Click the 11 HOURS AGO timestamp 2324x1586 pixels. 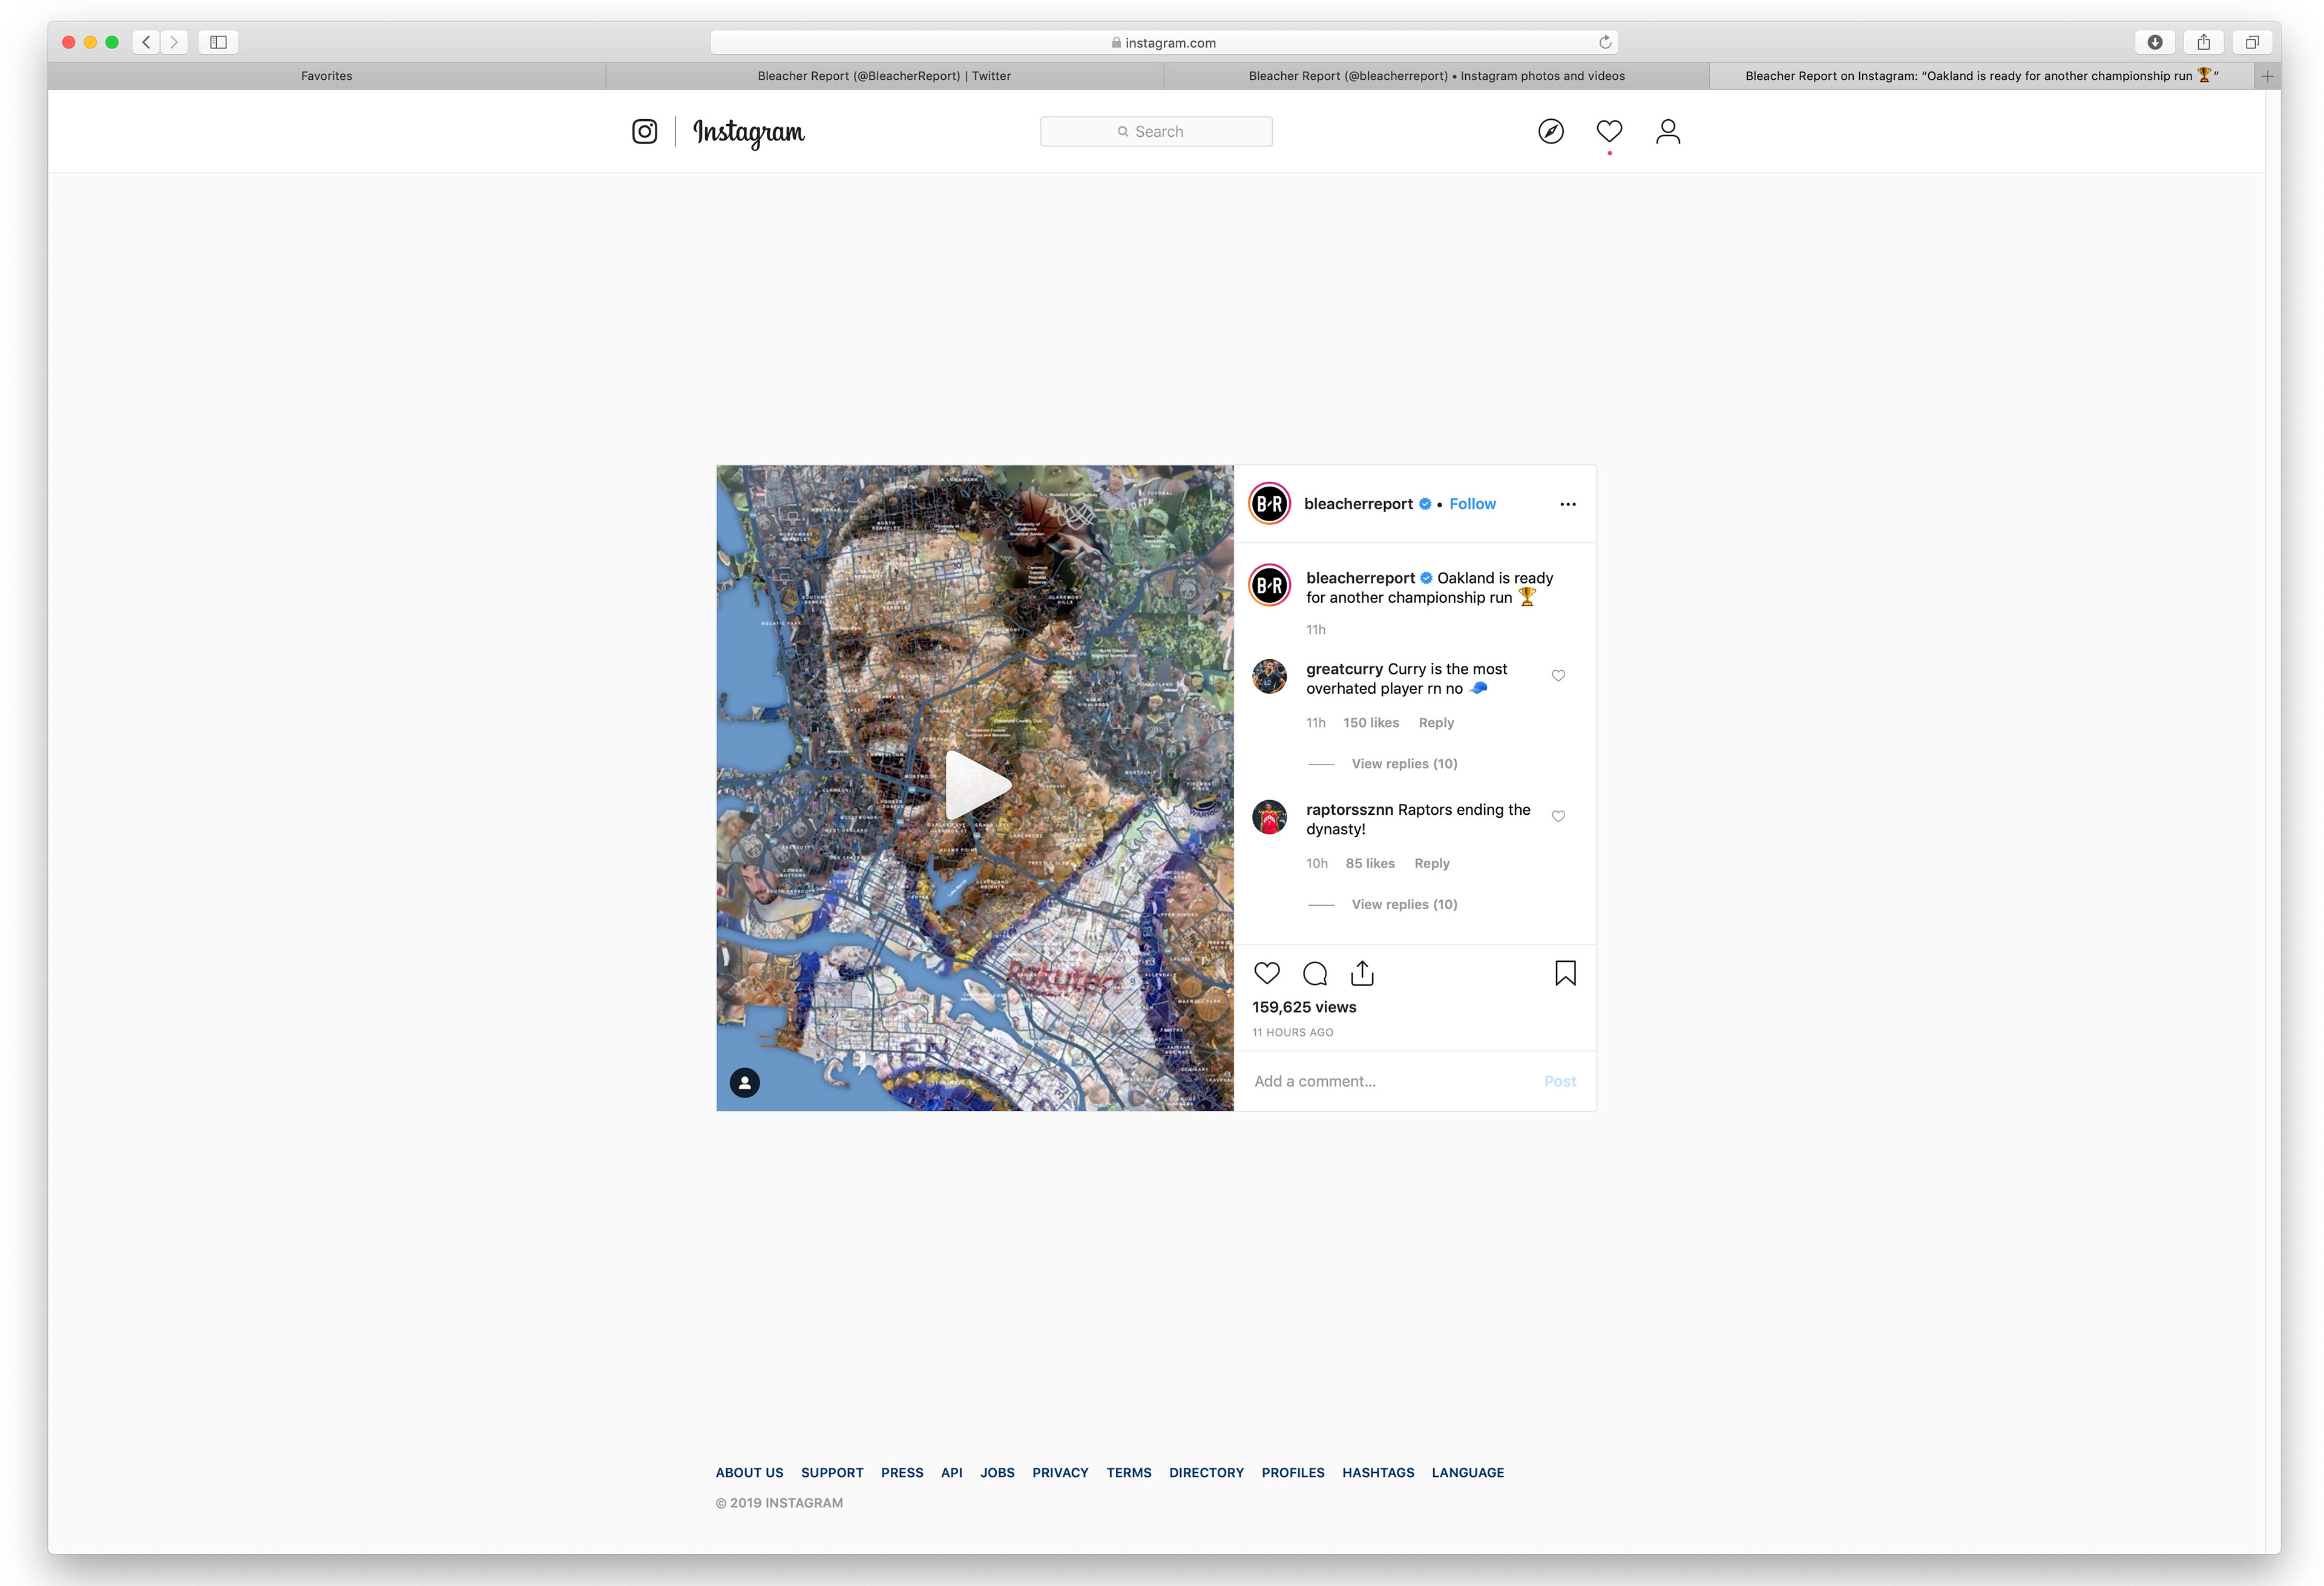click(x=1292, y=1033)
